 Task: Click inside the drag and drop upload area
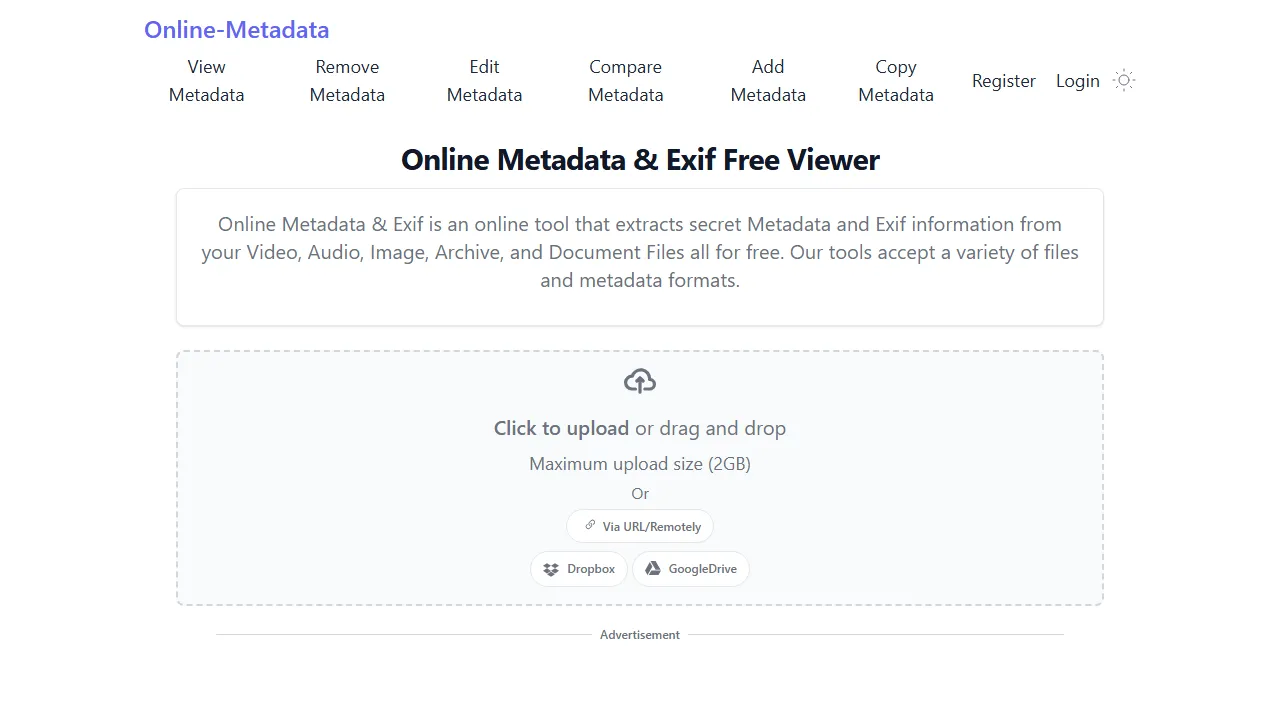(640, 477)
